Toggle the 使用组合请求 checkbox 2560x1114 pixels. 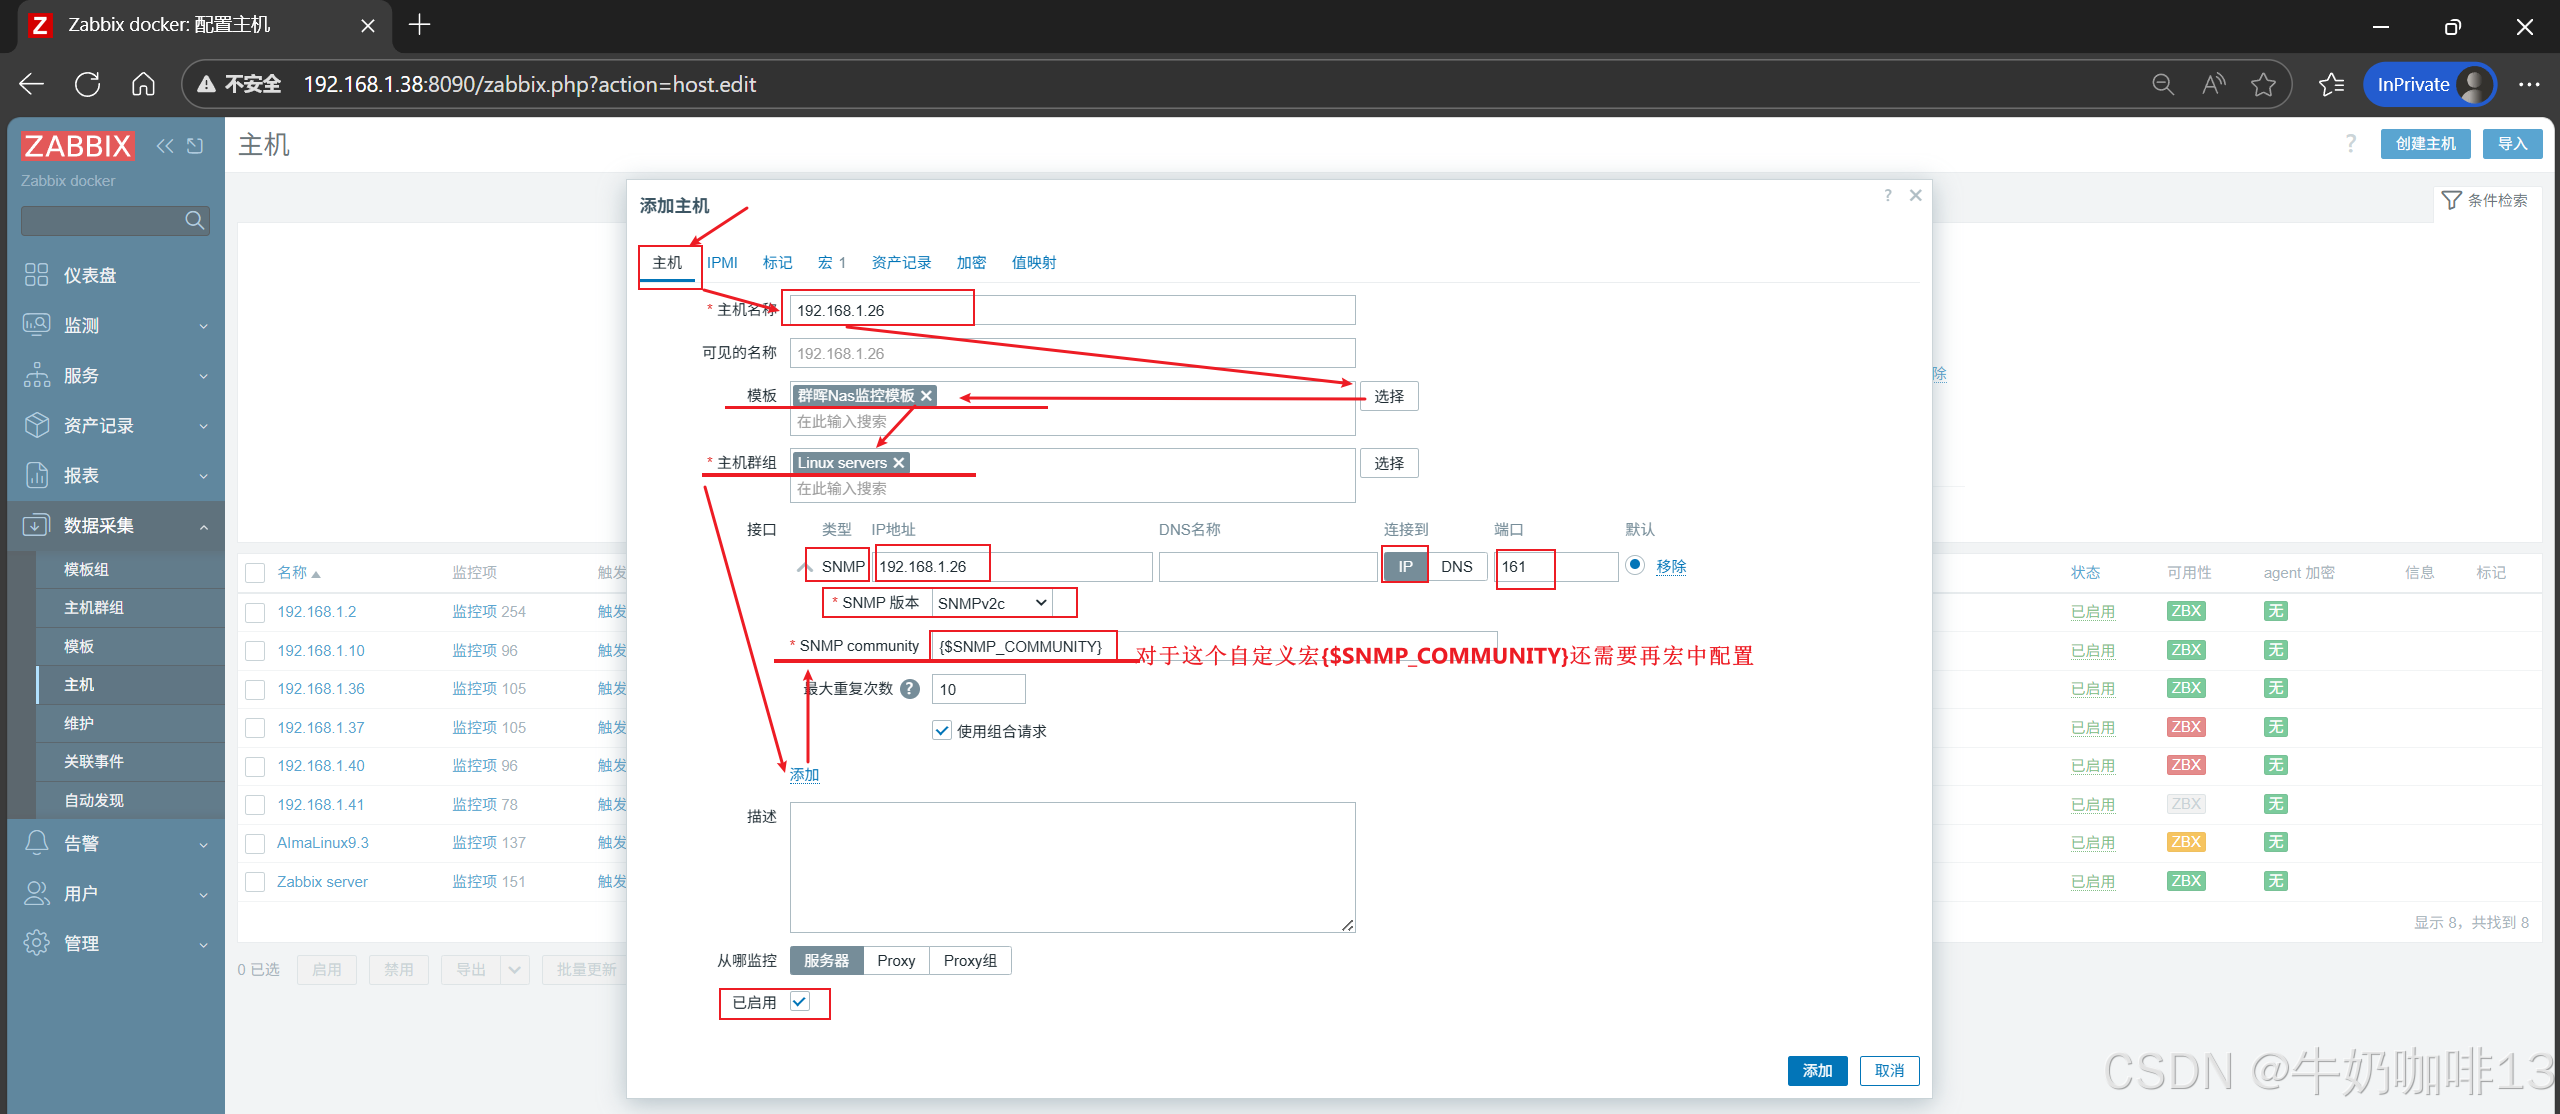[x=942, y=731]
